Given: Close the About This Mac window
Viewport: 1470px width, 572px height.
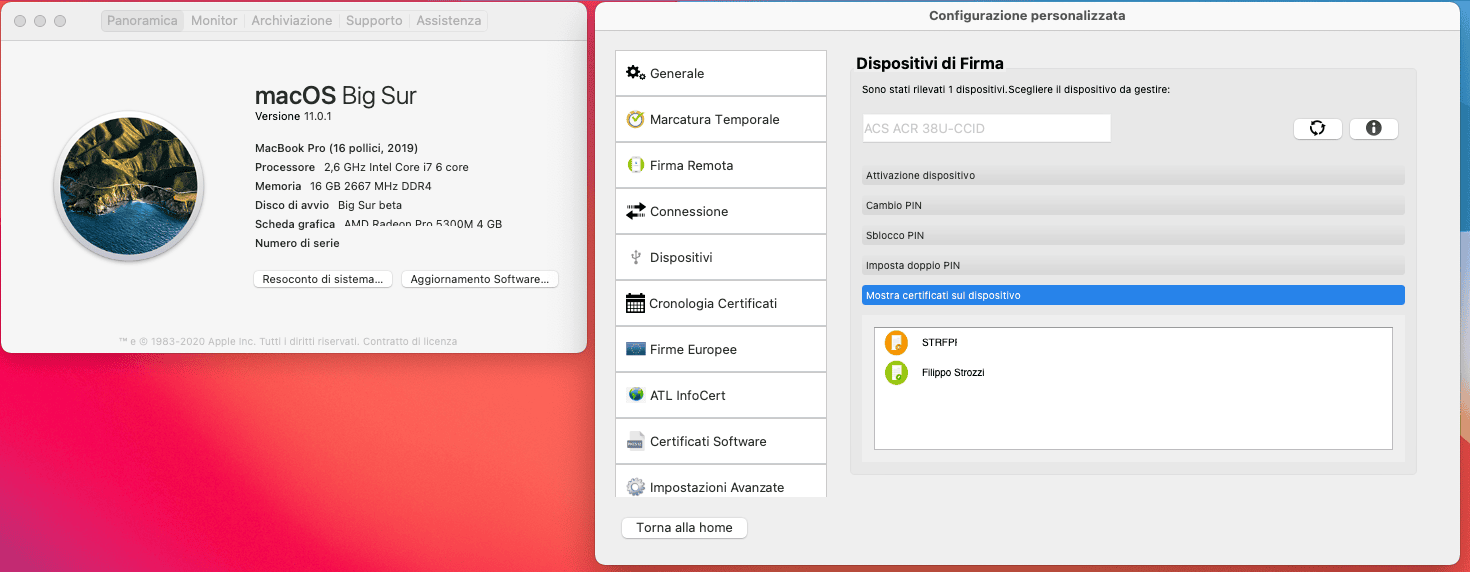Looking at the screenshot, I should pyautogui.click(x=21, y=20).
